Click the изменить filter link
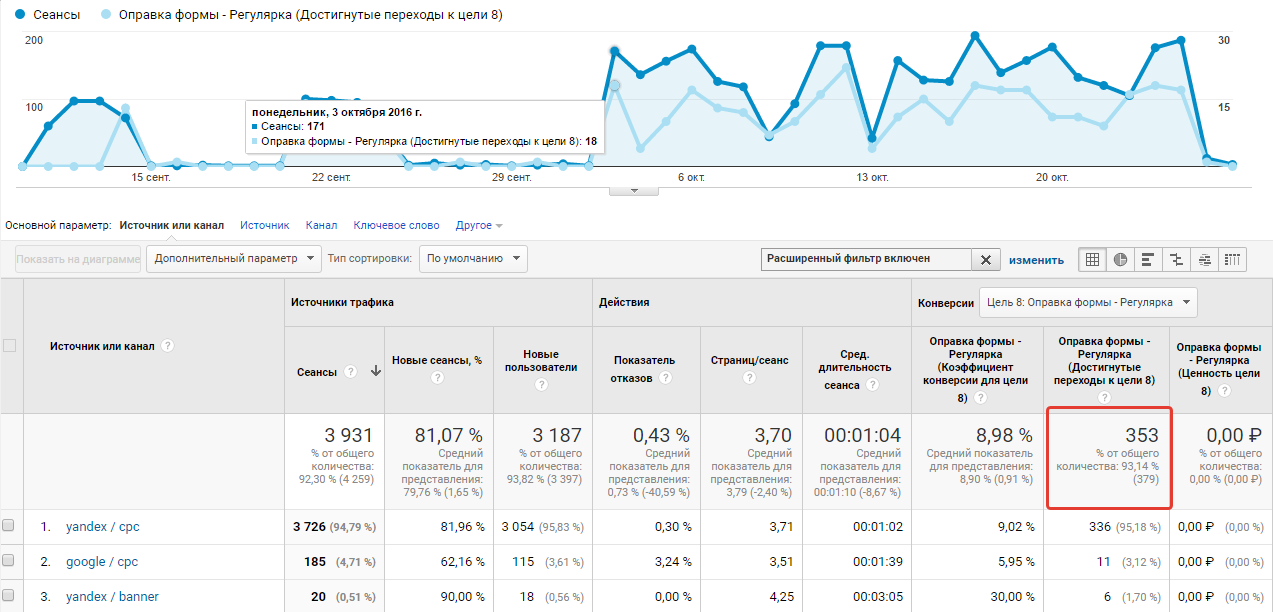 [x=1036, y=260]
